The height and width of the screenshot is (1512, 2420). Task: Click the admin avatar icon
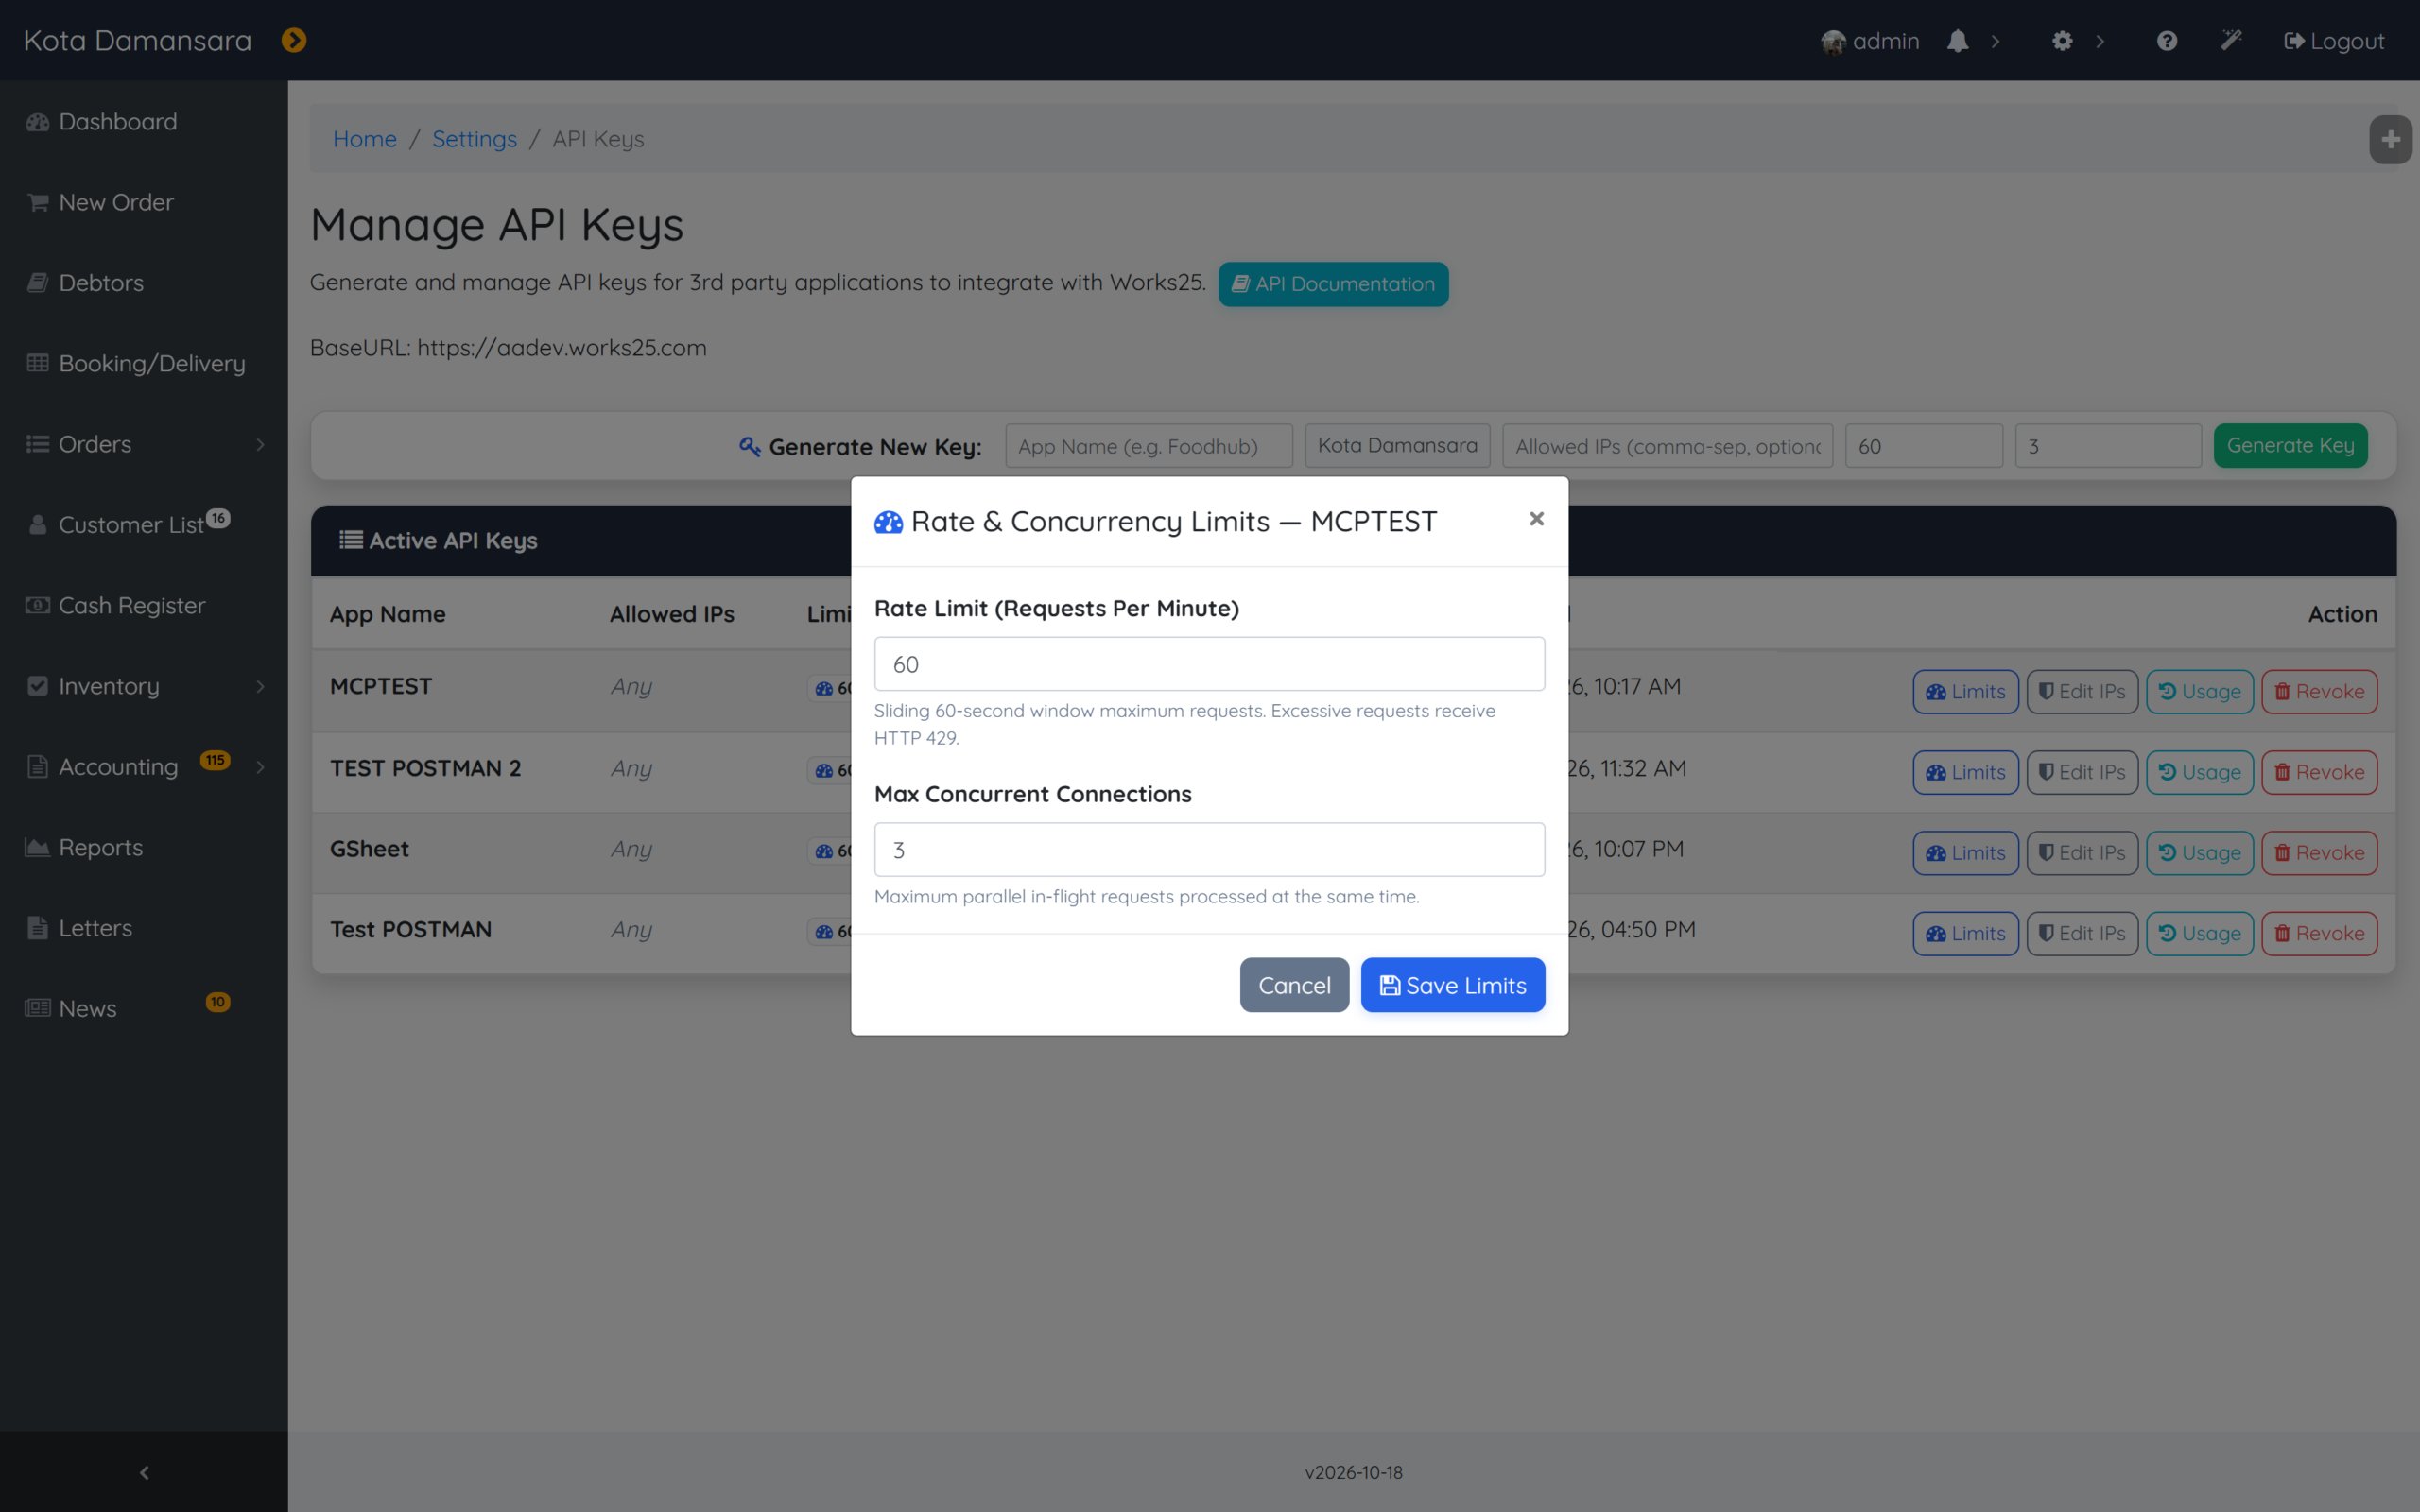[1832, 41]
